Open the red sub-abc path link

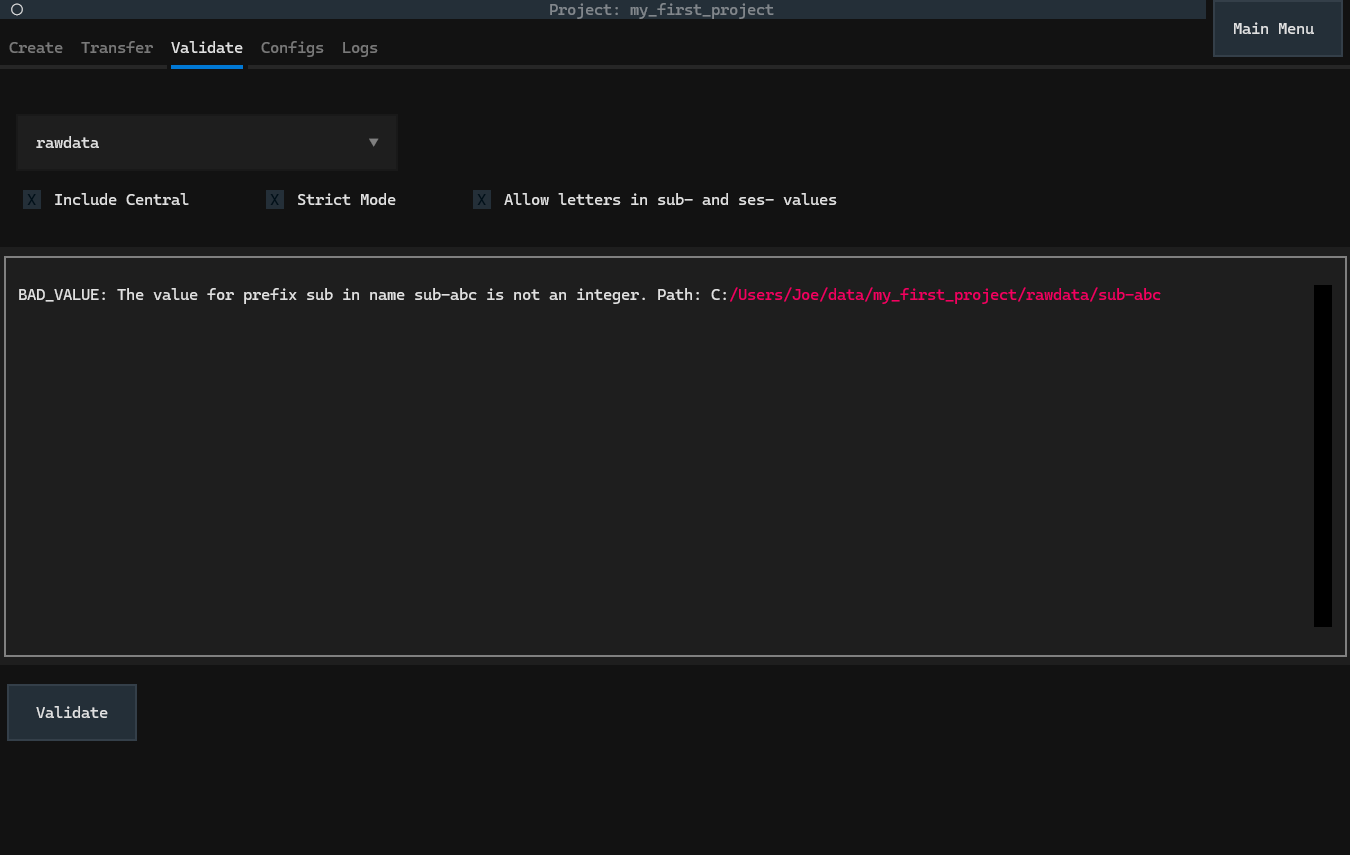click(x=945, y=295)
